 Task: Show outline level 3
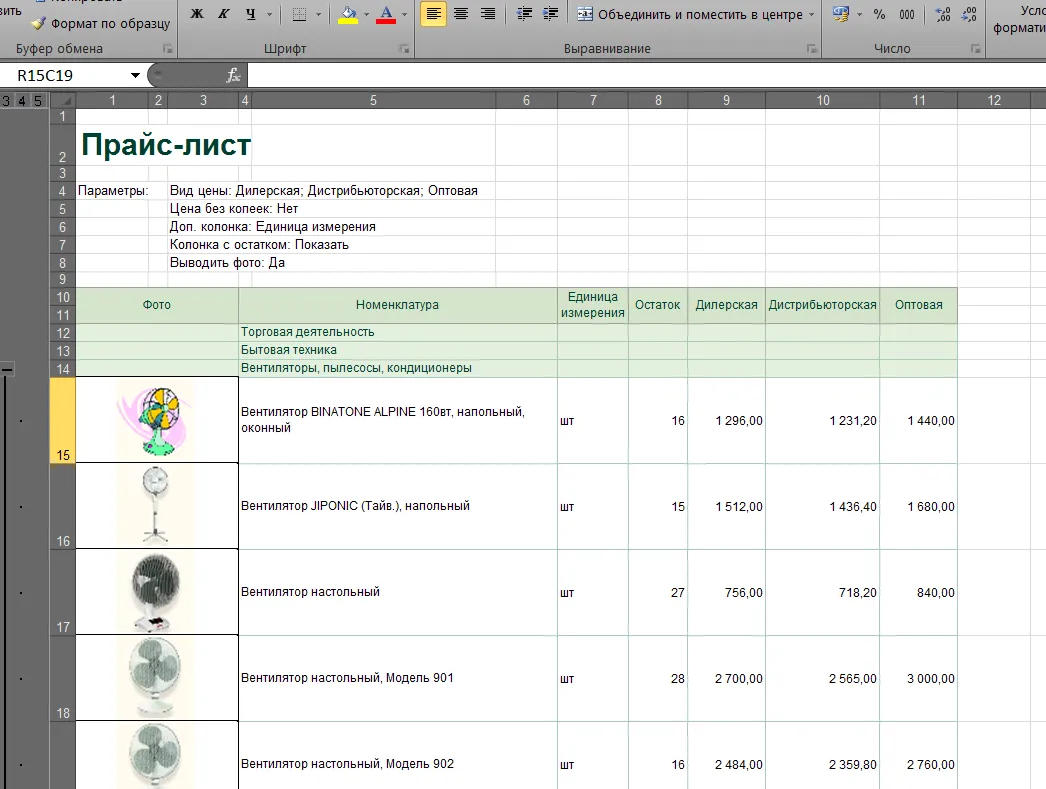click(6, 101)
